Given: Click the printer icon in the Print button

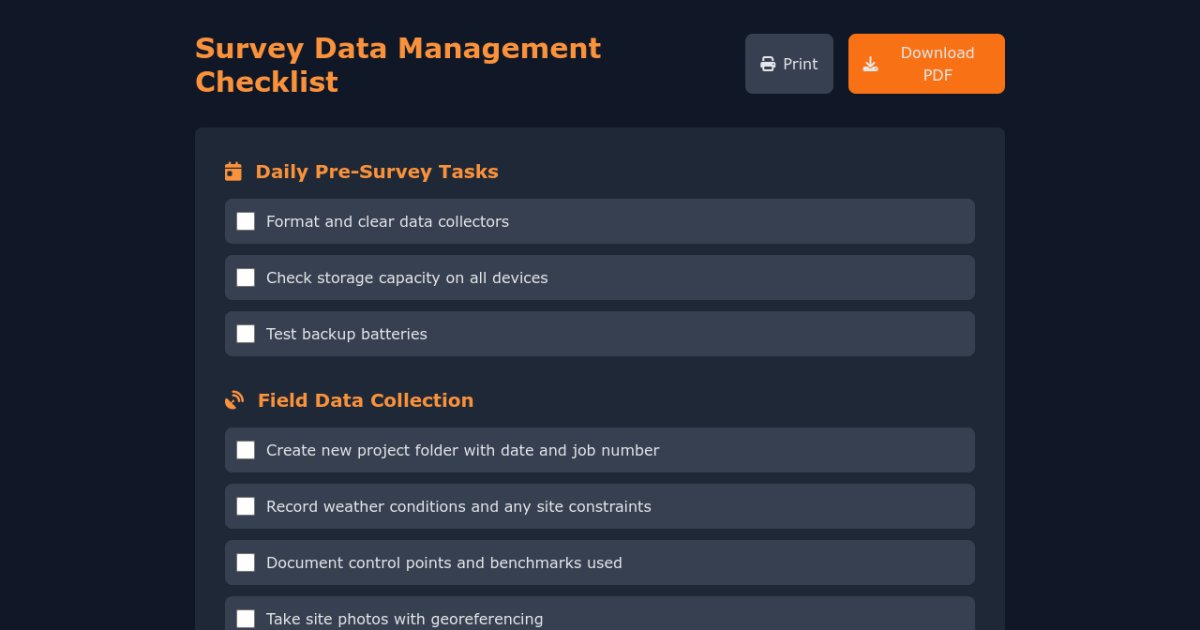Looking at the screenshot, I should tap(768, 64).
